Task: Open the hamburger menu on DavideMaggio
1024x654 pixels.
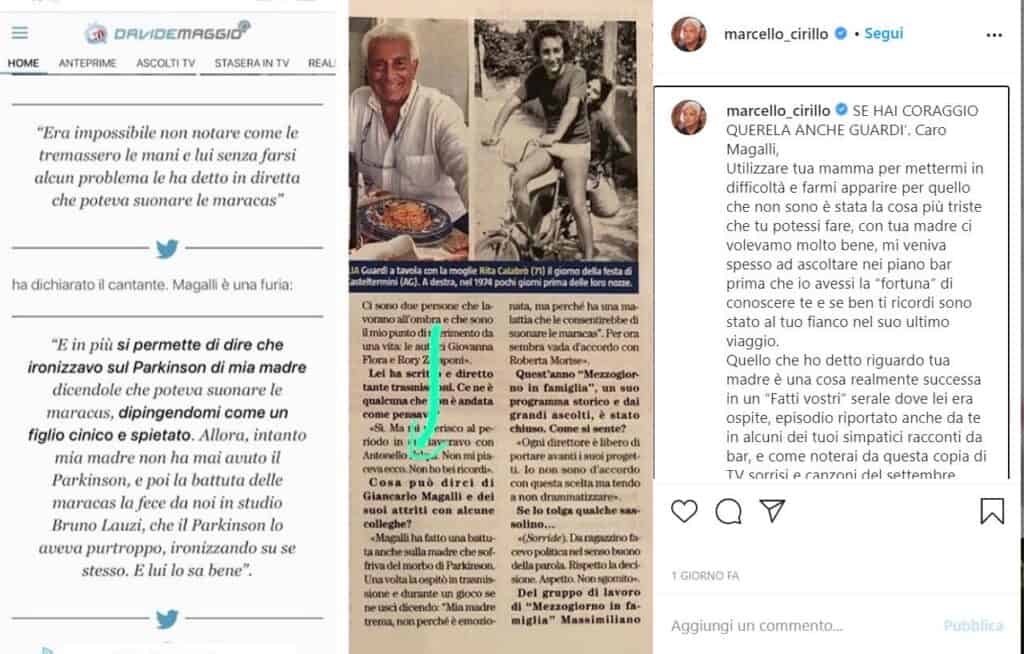Action: [20, 33]
